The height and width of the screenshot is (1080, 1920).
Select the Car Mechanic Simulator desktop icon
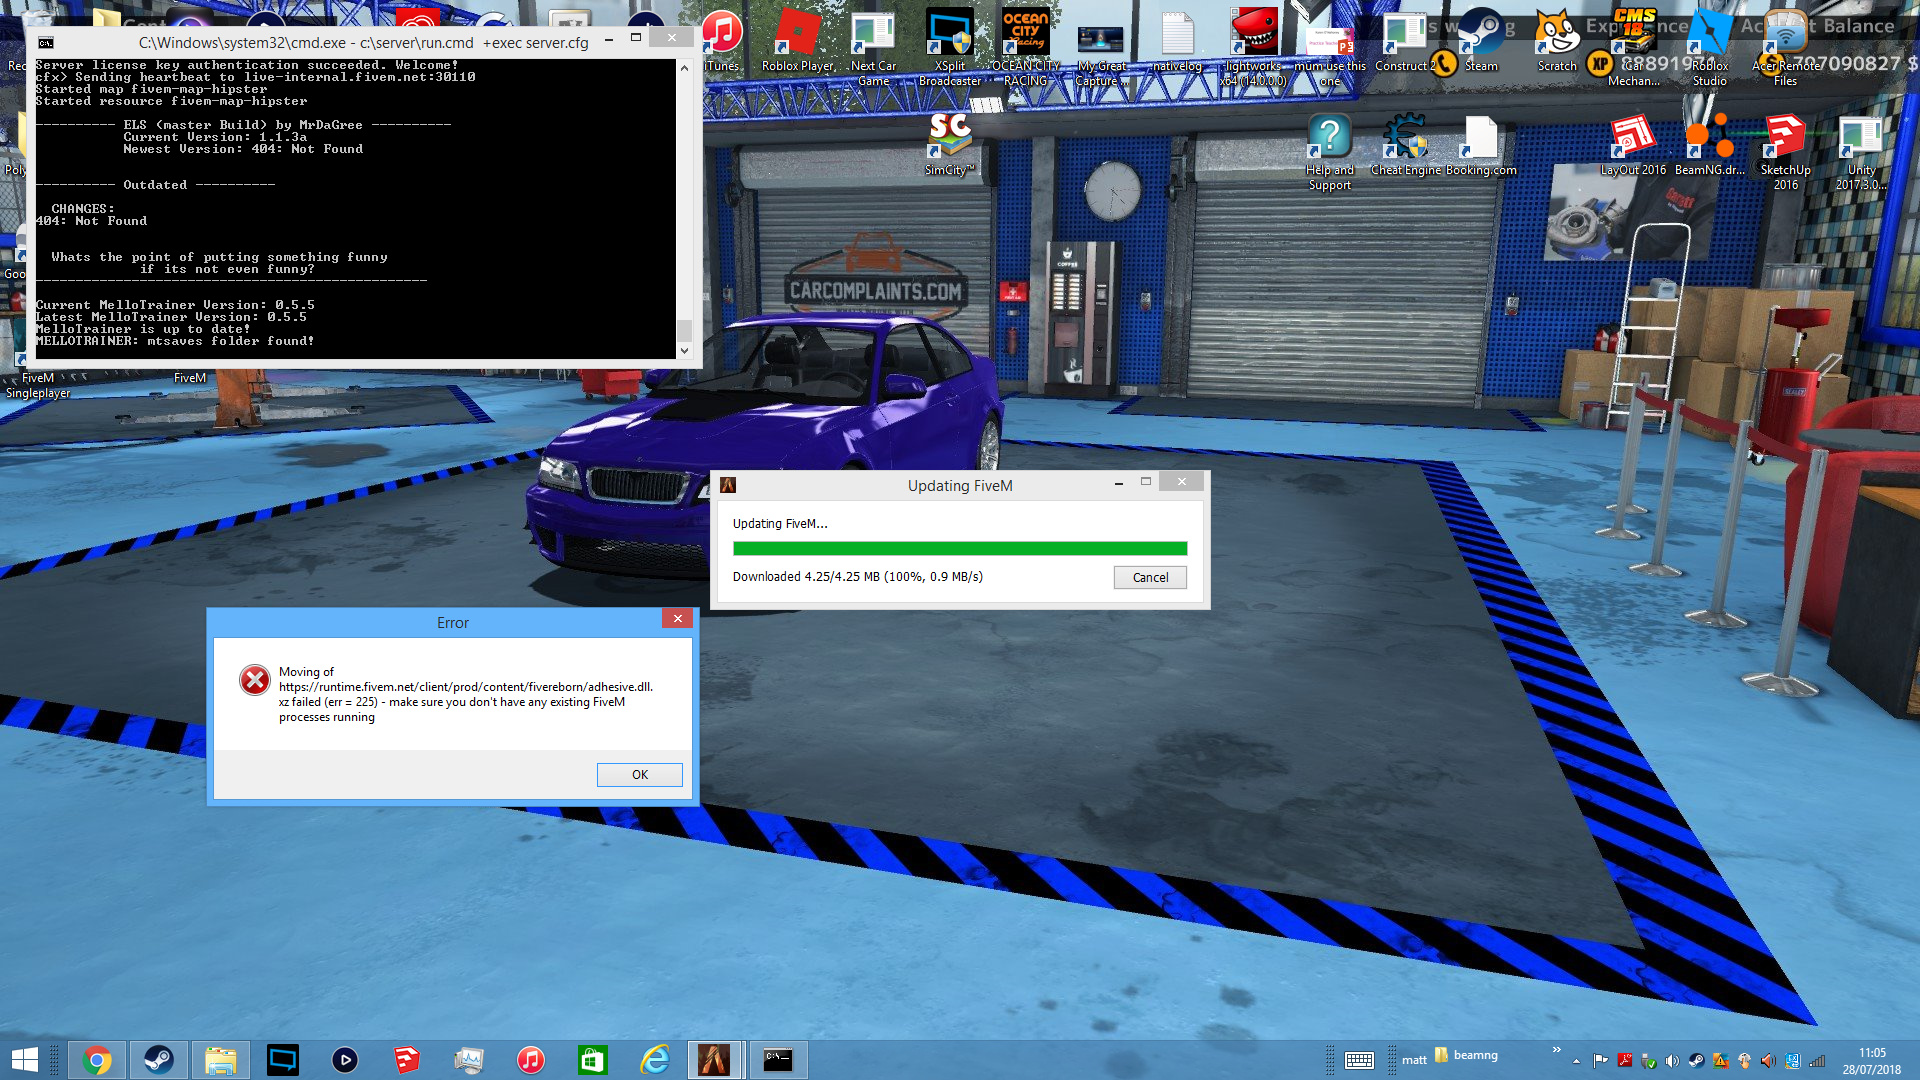[1633, 48]
